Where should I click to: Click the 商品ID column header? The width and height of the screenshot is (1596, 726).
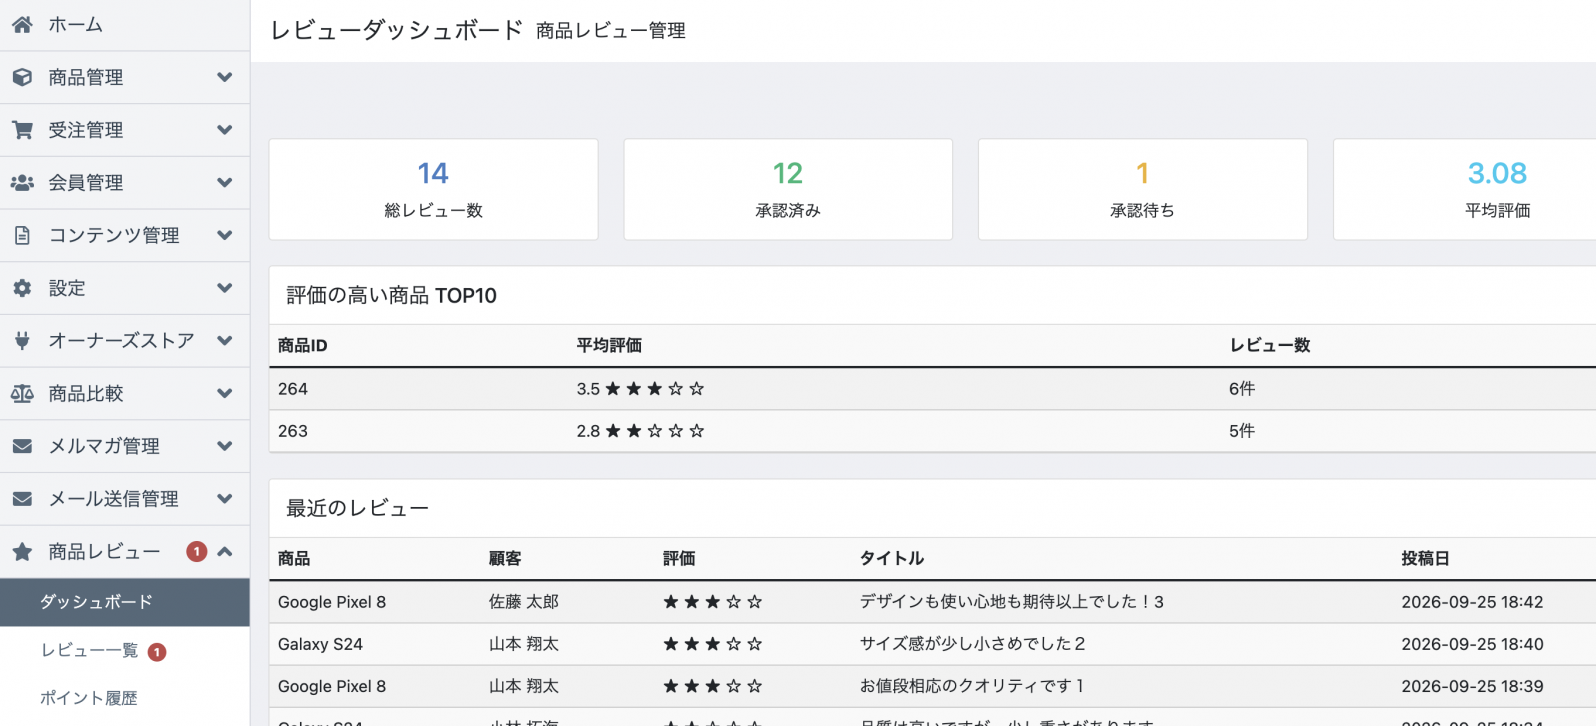tap(303, 345)
